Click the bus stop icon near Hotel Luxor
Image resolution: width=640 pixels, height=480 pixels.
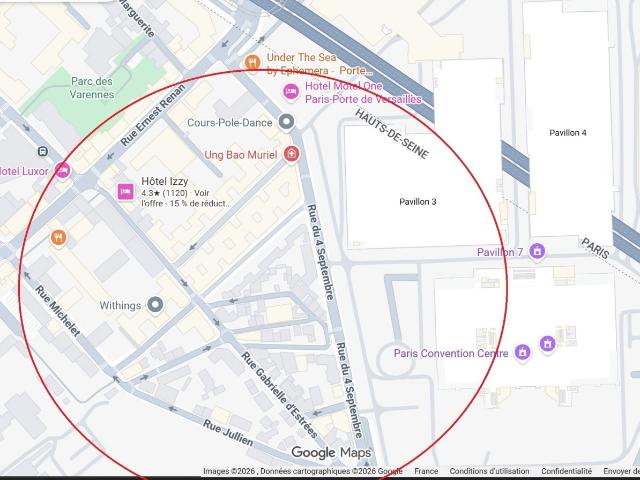pyautogui.click(x=42, y=152)
